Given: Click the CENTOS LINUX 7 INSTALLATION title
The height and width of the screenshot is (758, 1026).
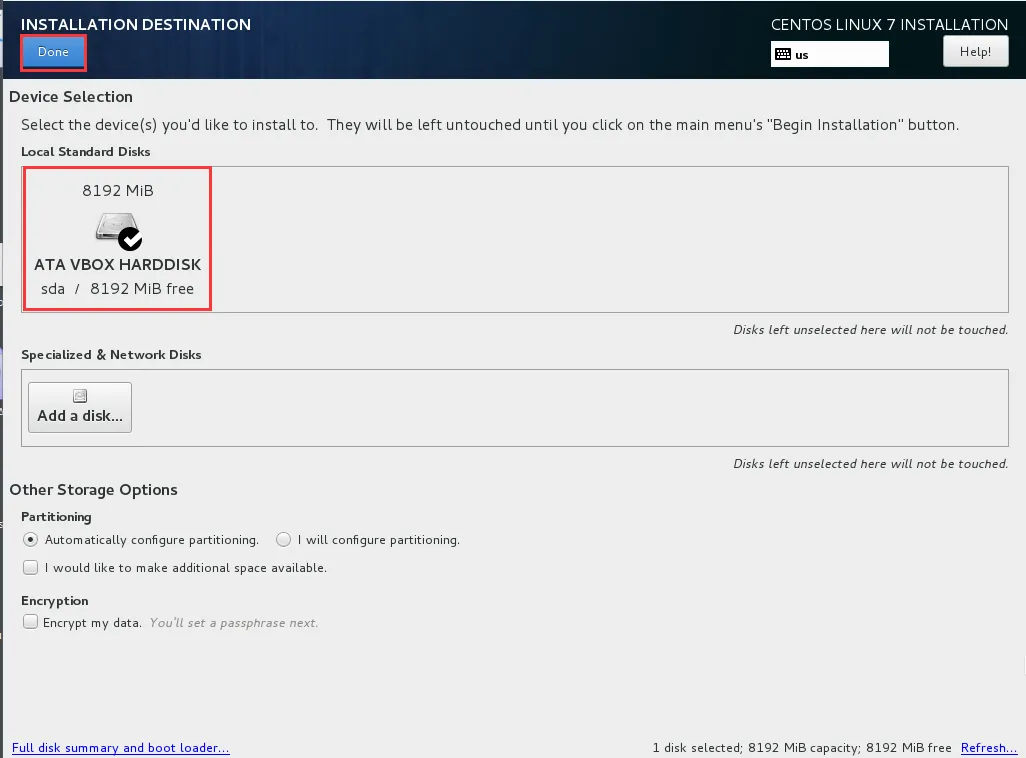Looking at the screenshot, I should [x=889, y=24].
